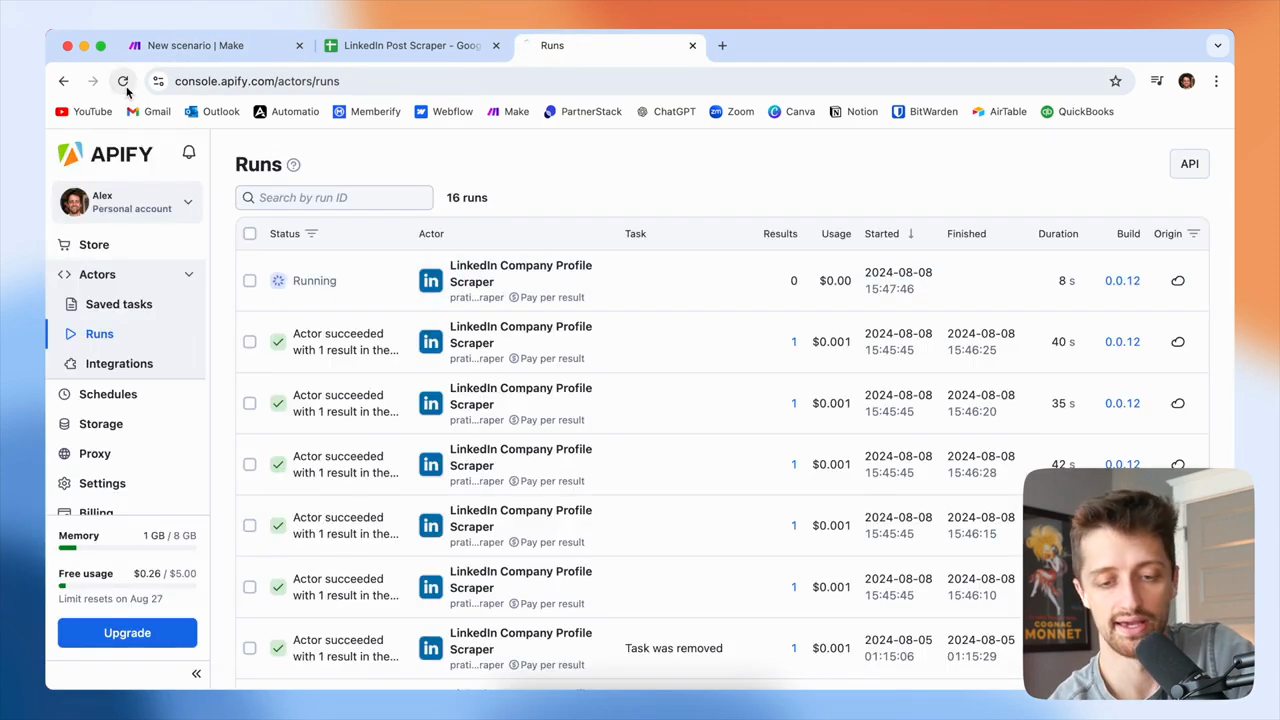Open the Chrome profile avatar

[x=1186, y=81]
